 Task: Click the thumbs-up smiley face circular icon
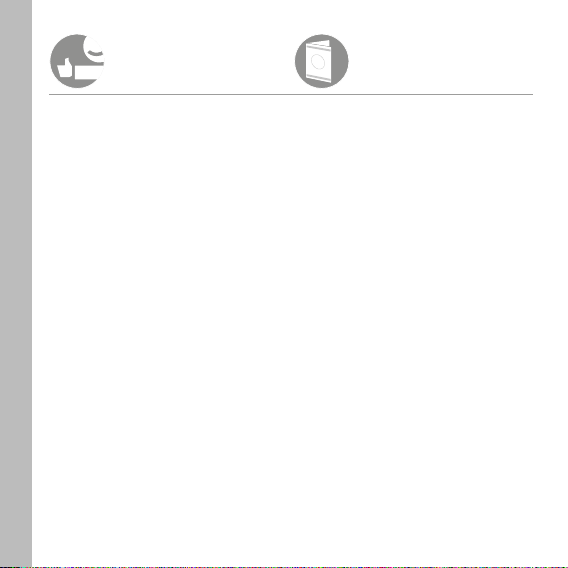pyautogui.click(x=77, y=61)
